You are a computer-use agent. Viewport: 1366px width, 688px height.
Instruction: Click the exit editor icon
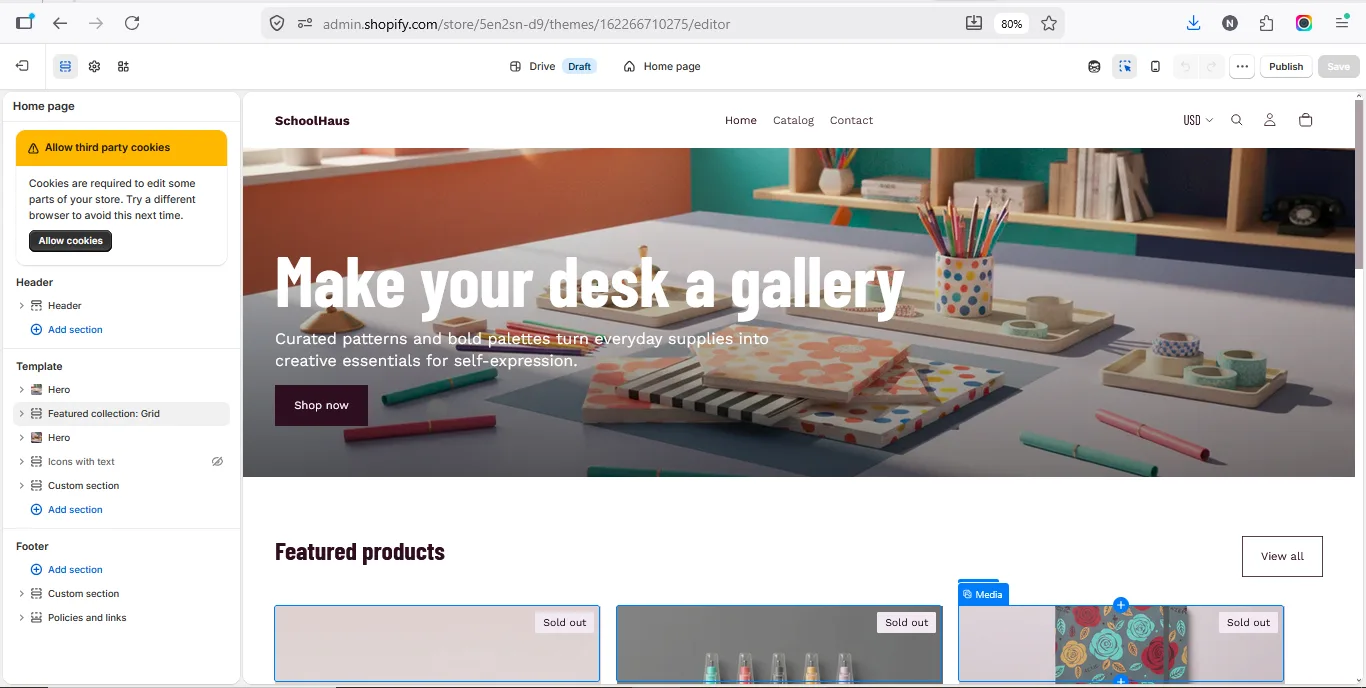(22, 66)
